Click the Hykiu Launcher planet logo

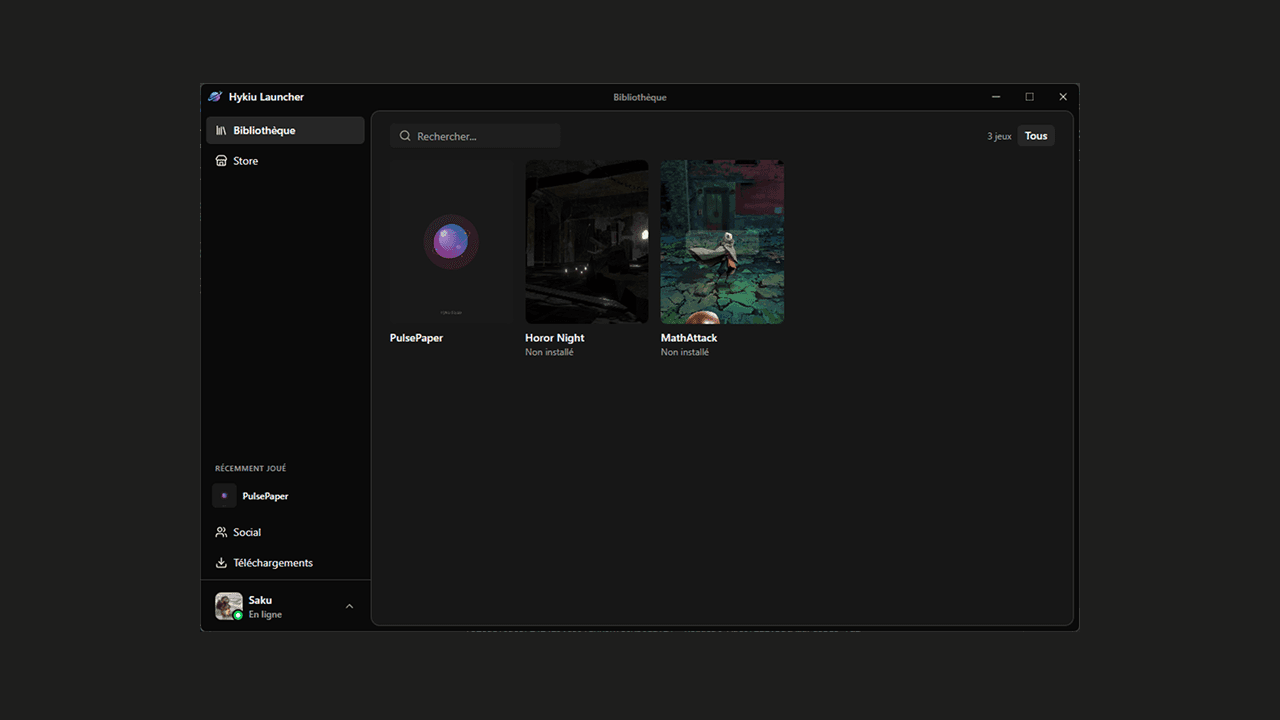tap(215, 97)
